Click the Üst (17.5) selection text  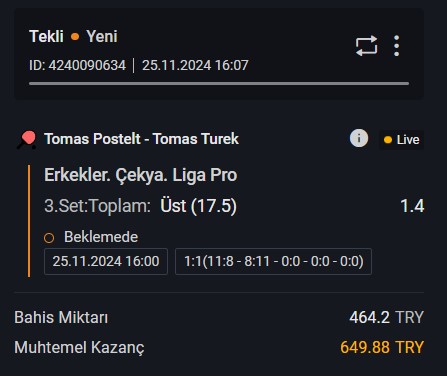199,206
